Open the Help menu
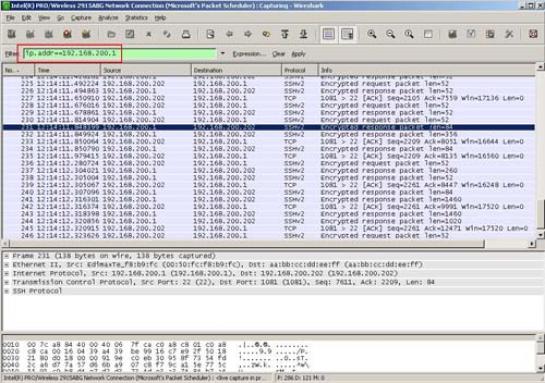 tap(160, 18)
